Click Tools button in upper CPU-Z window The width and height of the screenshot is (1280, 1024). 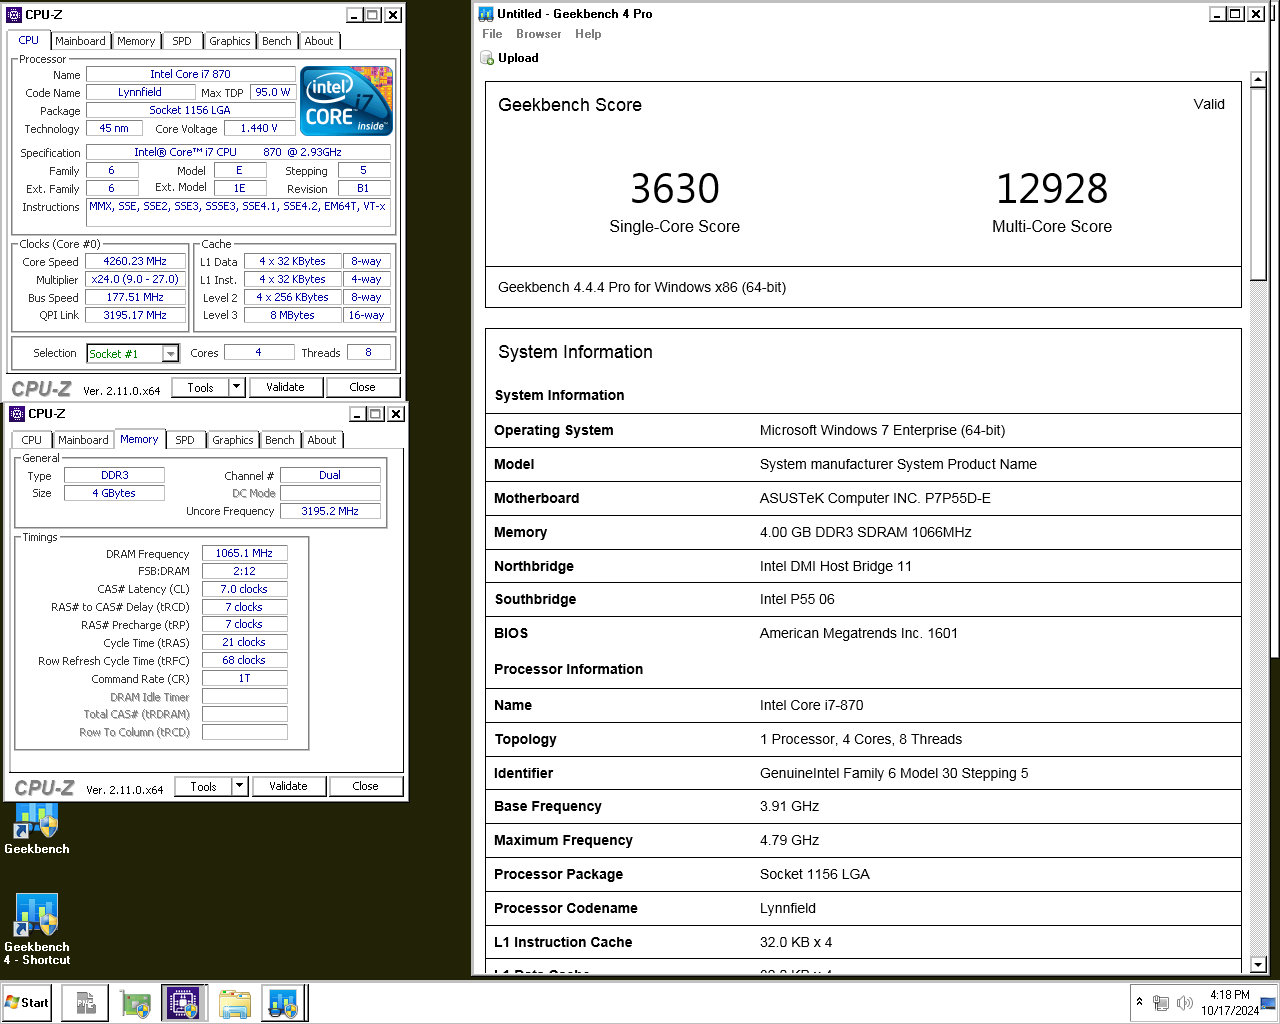[200, 387]
